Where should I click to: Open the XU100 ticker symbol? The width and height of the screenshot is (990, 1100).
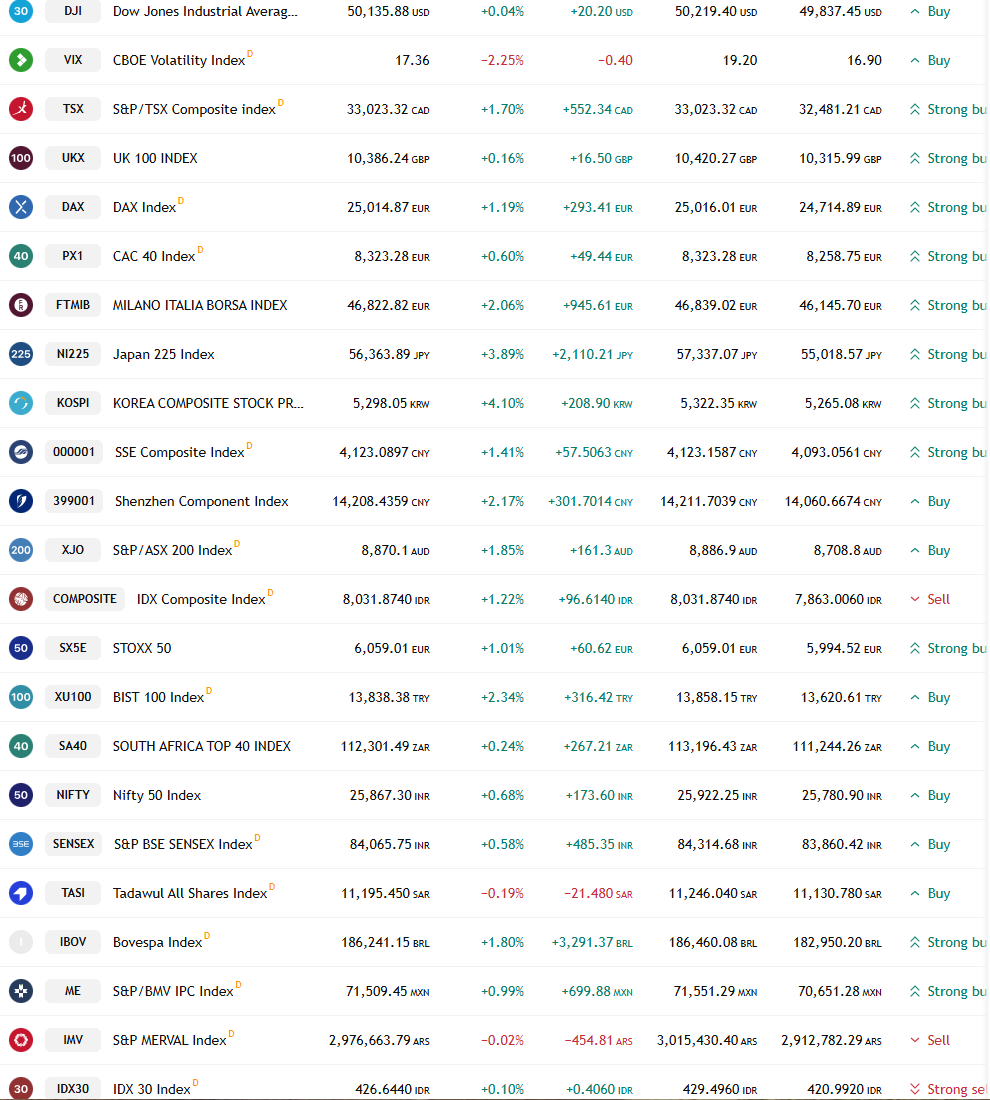pyautogui.click(x=73, y=697)
